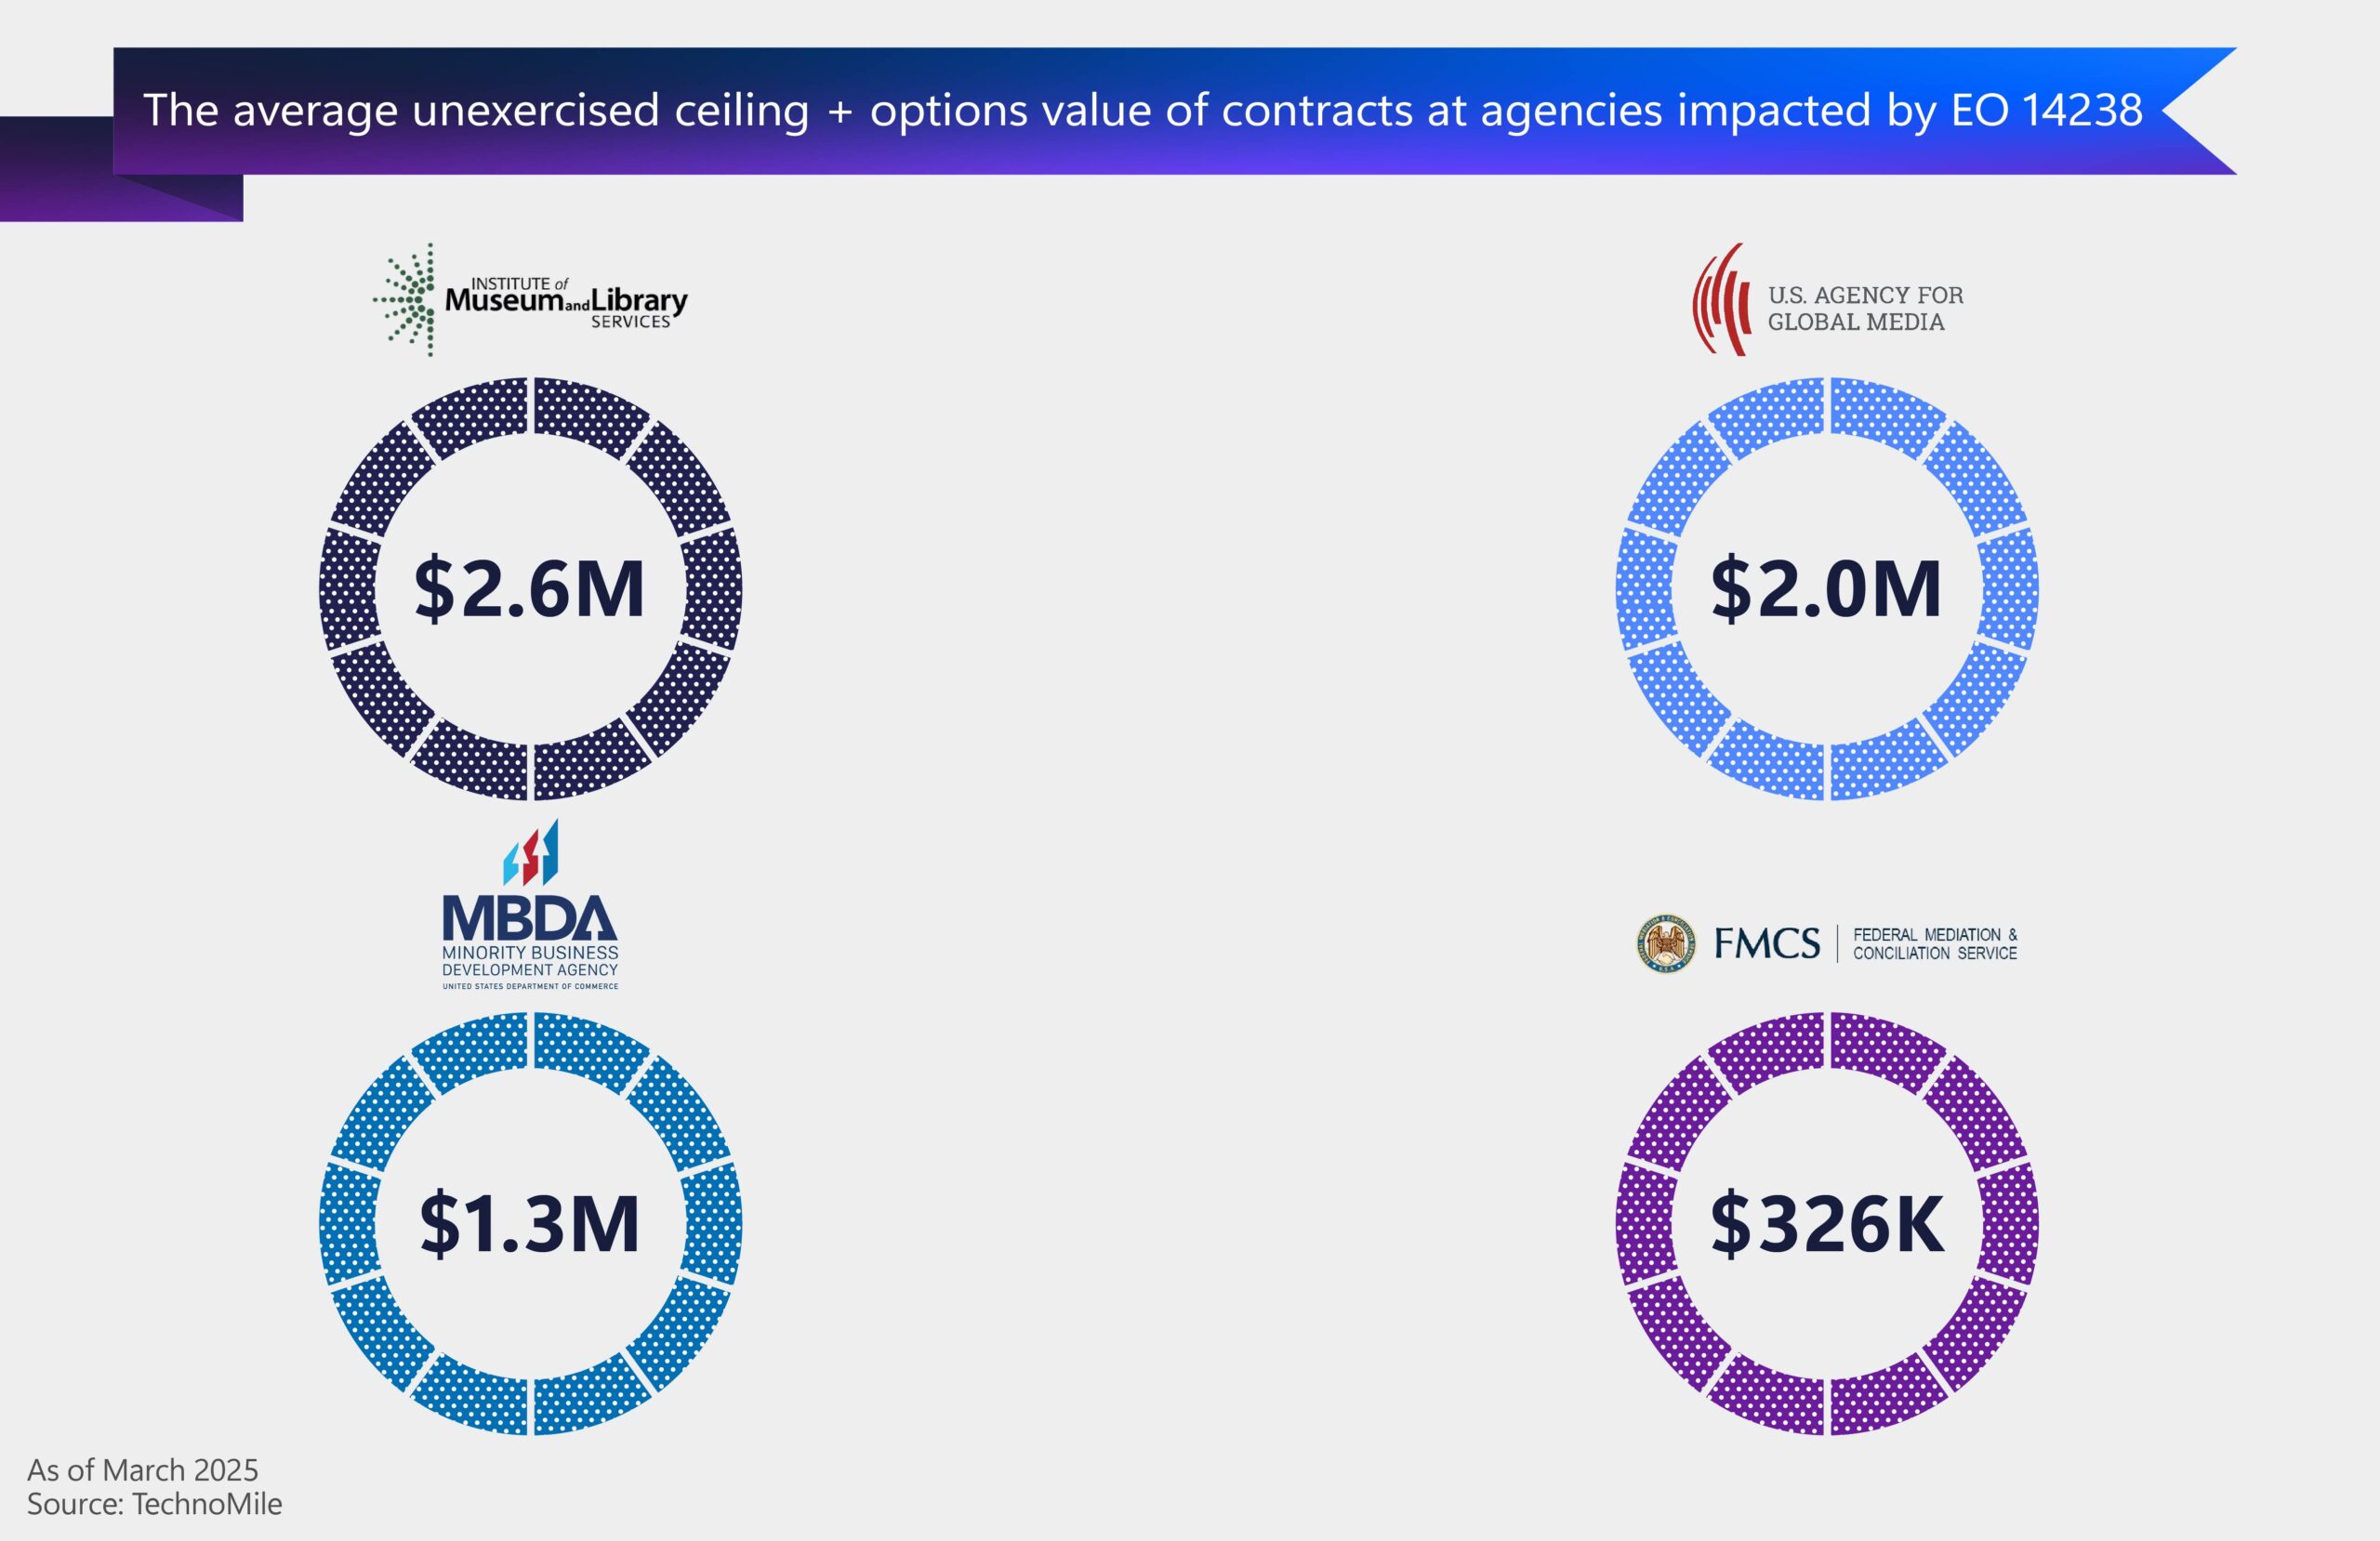Select the $326K figure

(1827, 1224)
